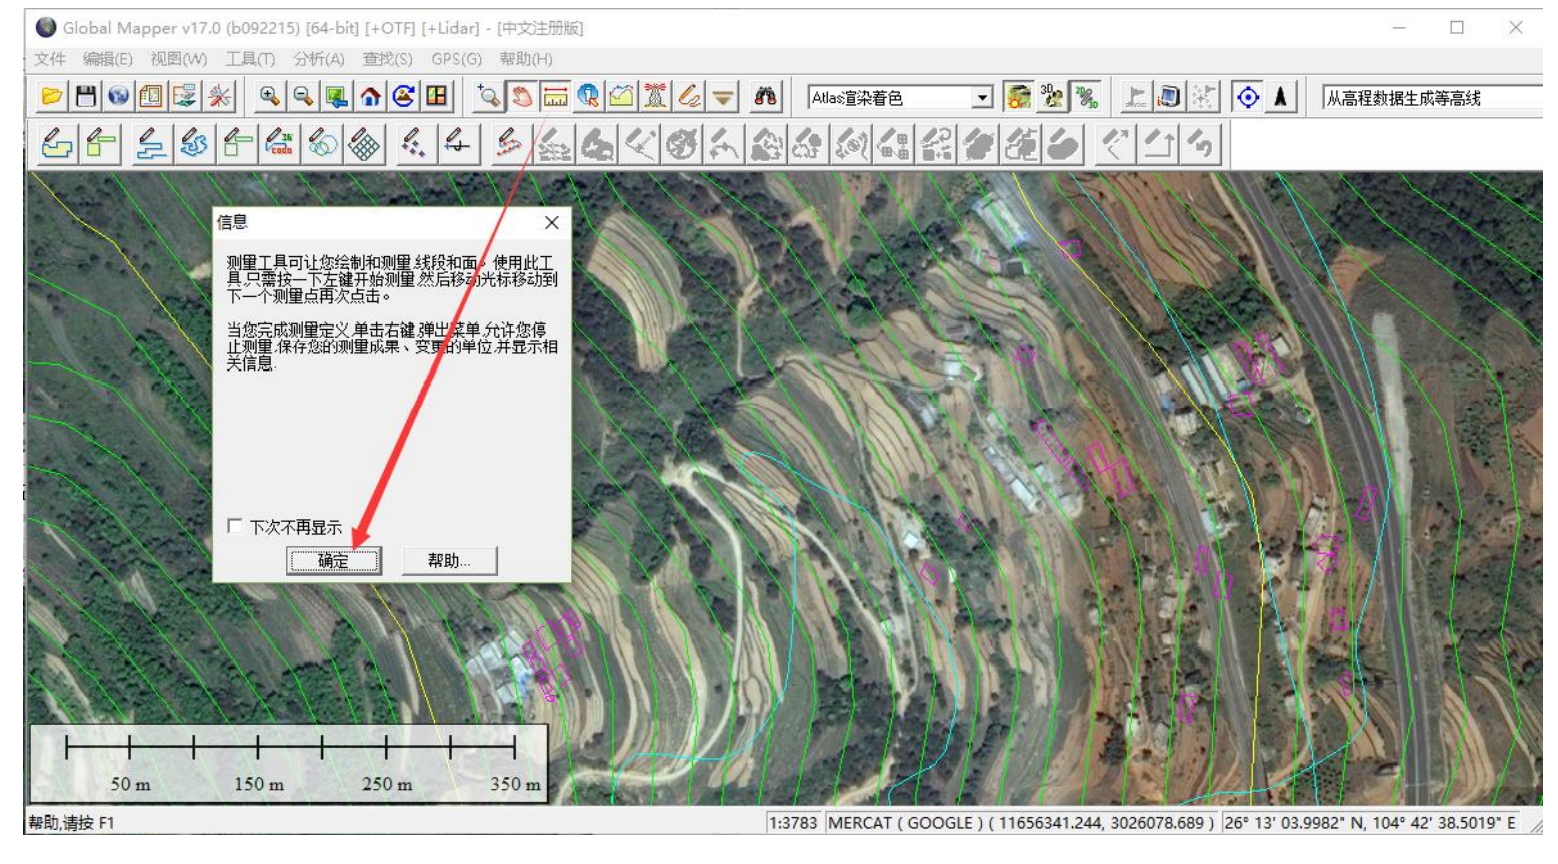Check the 下次不再显示 checkbox
The width and height of the screenshot is (1558, 864).
(x=235, y=526)
